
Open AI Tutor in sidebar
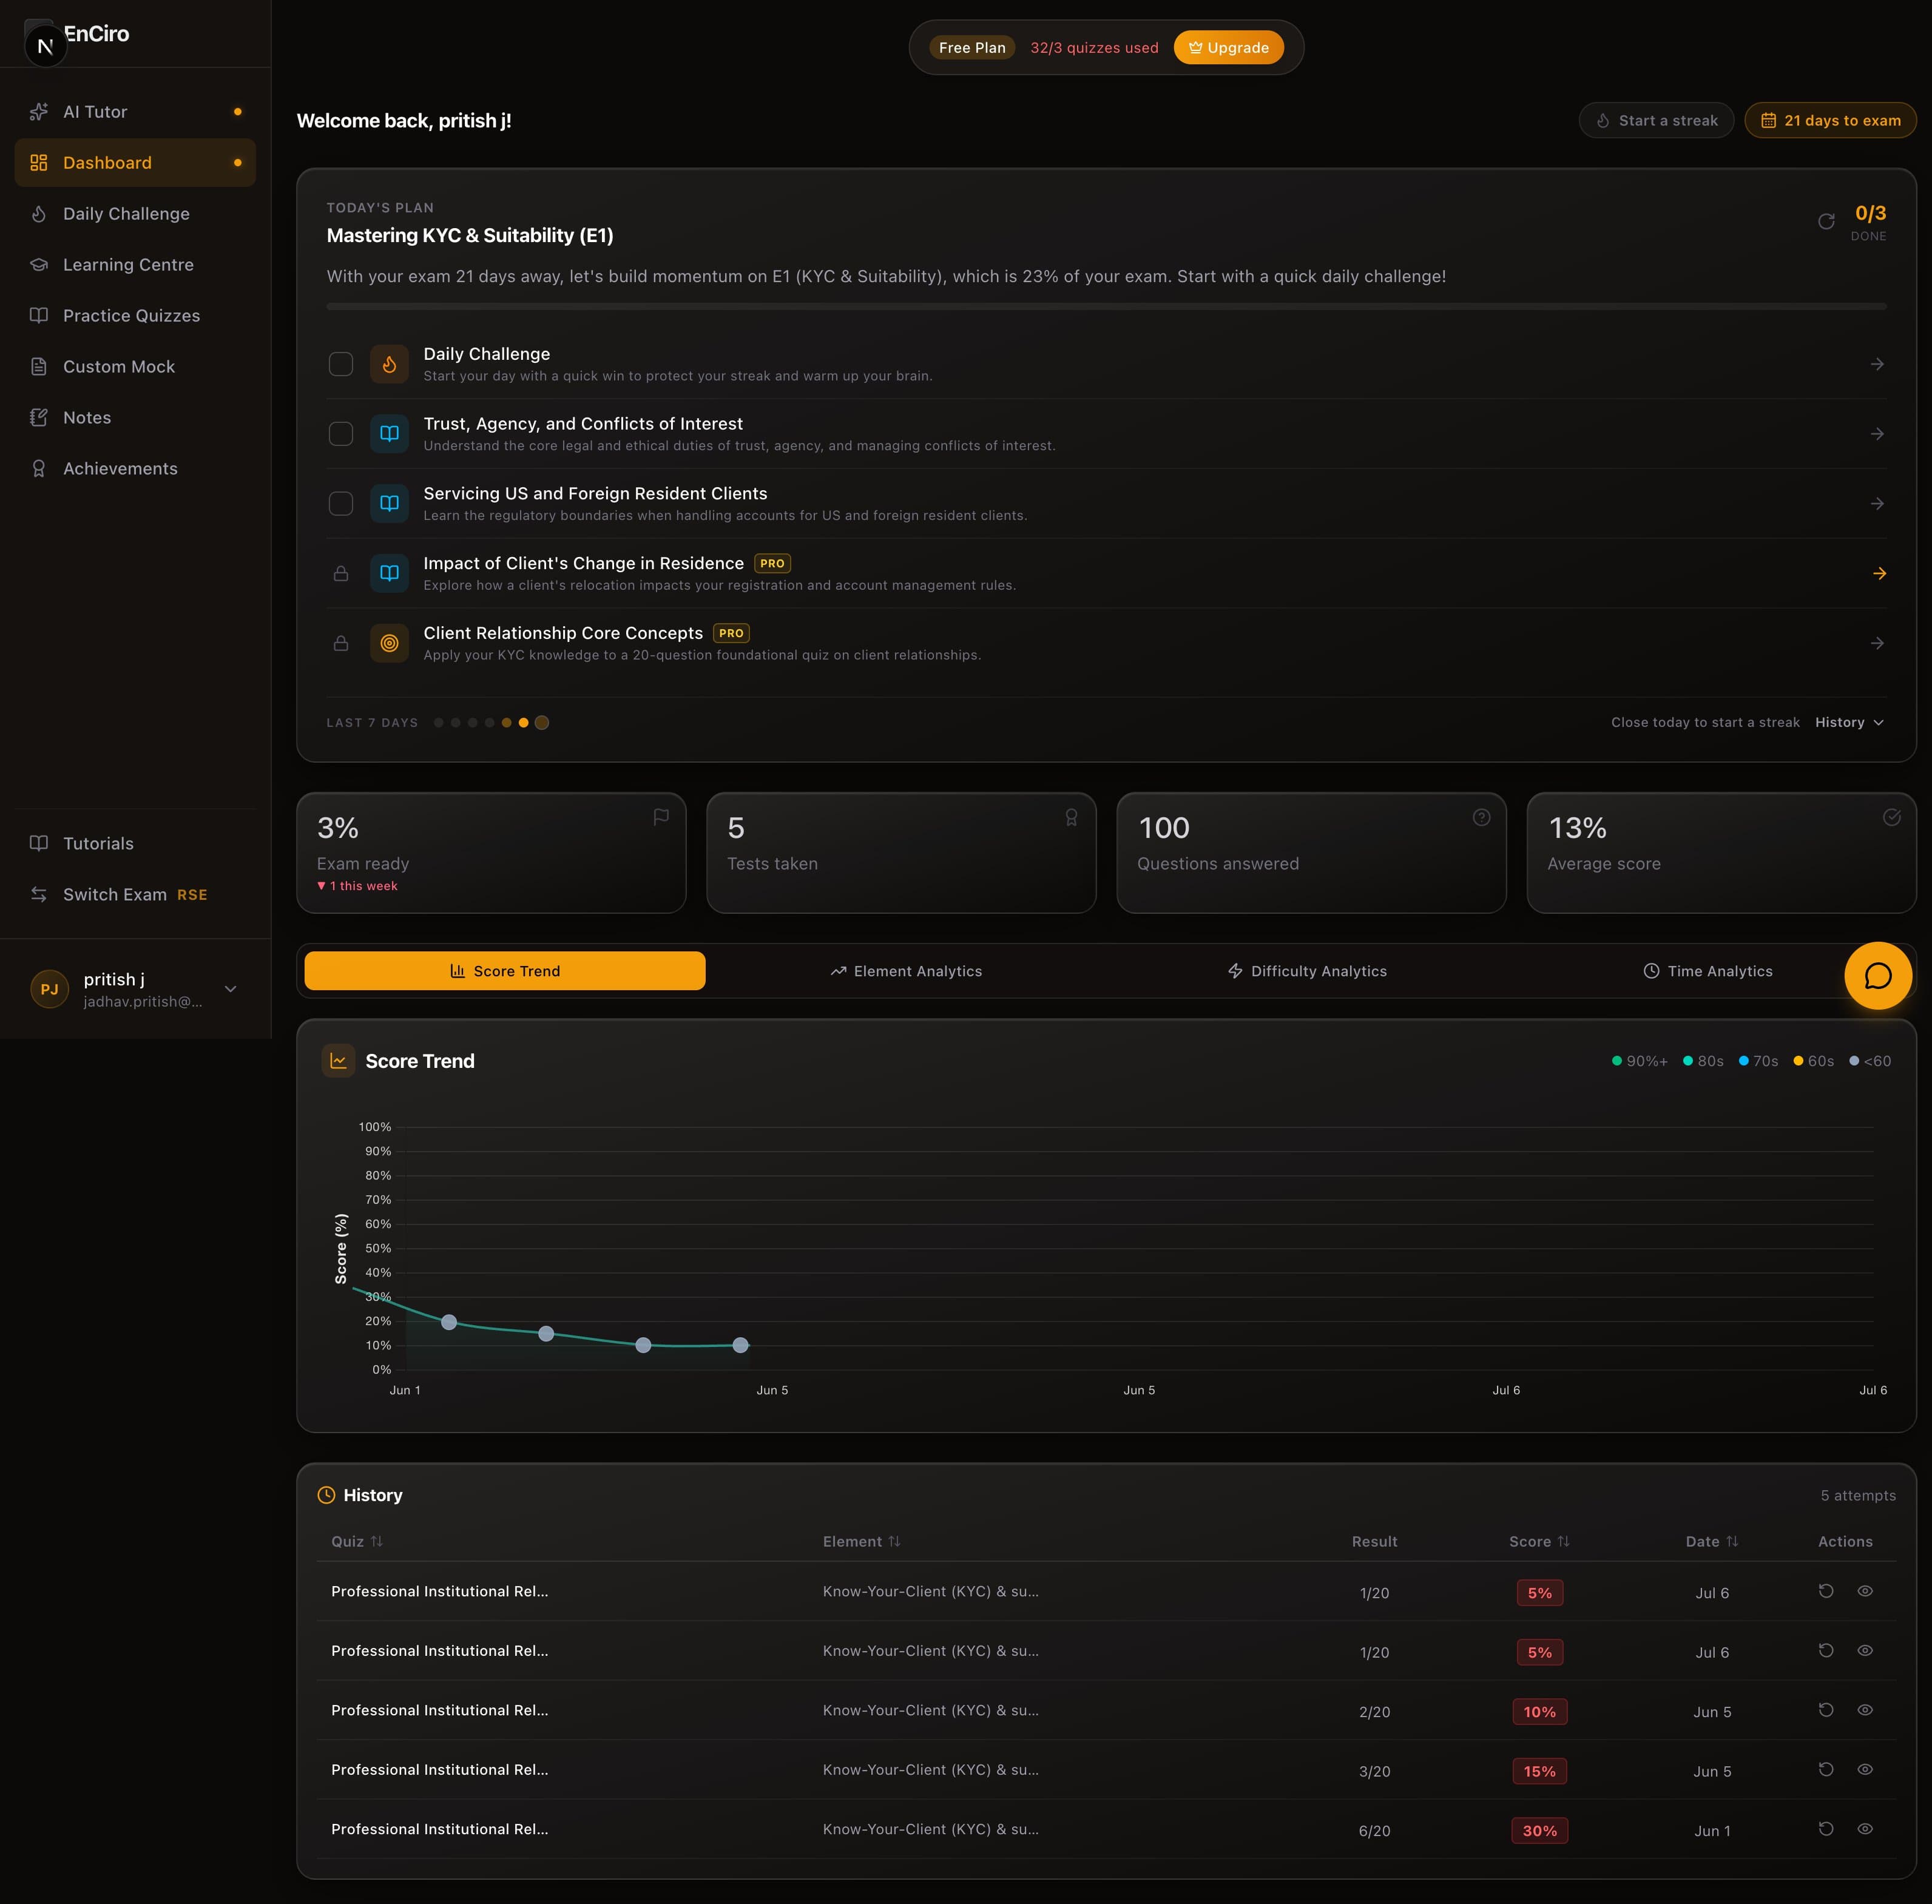coord(135,112)
